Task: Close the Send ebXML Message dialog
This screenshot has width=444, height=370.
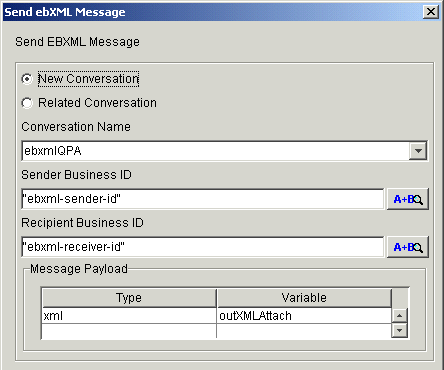Action: (x=431, y=12)
